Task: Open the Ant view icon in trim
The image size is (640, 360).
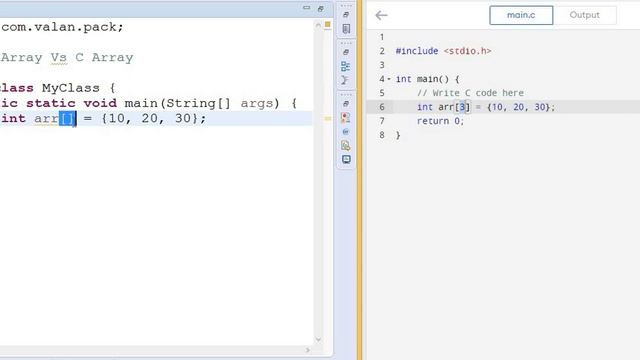Action: pos(345,80)
